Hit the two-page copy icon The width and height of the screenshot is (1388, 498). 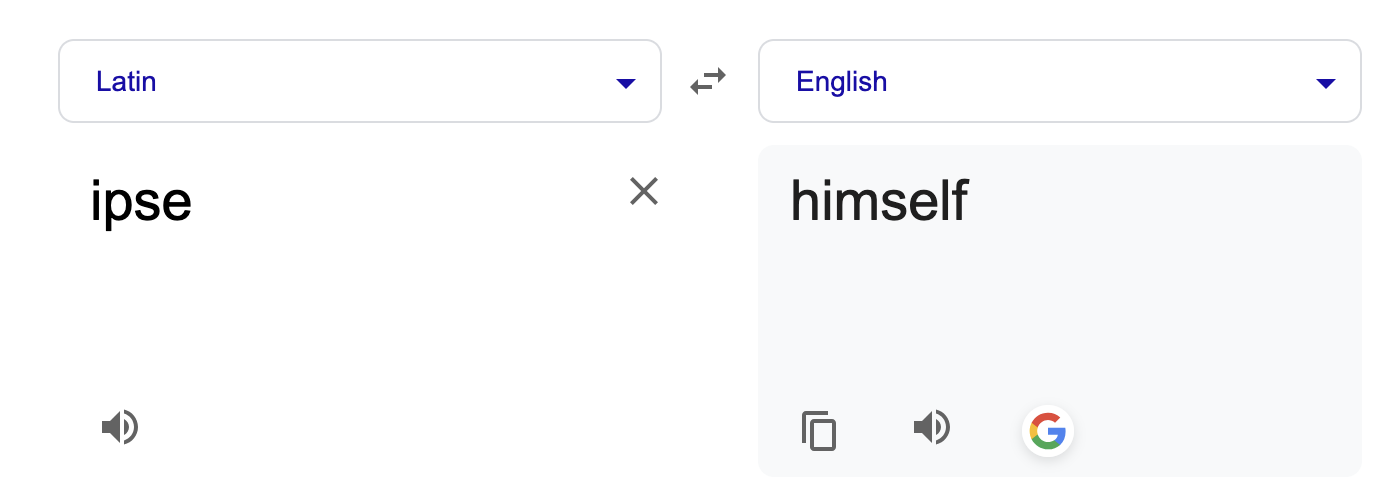click(819, 431)
